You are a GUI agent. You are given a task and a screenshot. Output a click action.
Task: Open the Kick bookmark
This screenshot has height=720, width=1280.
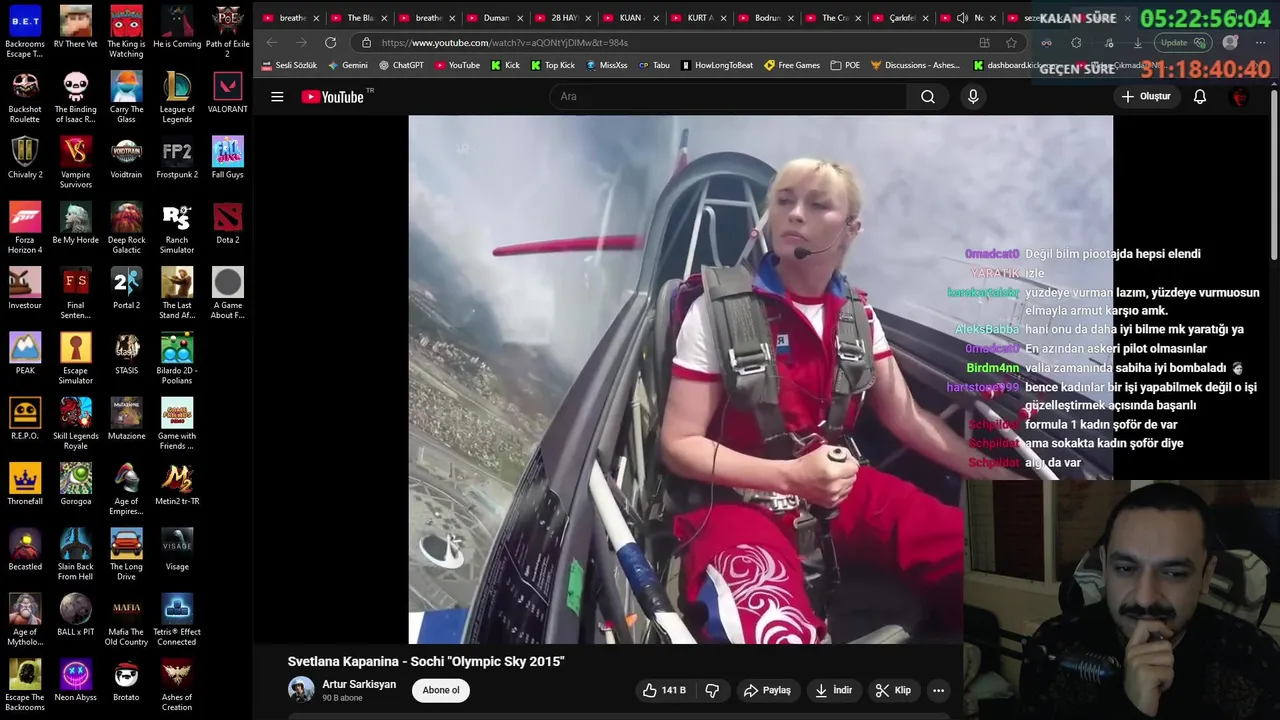click(x=505, y=65)
